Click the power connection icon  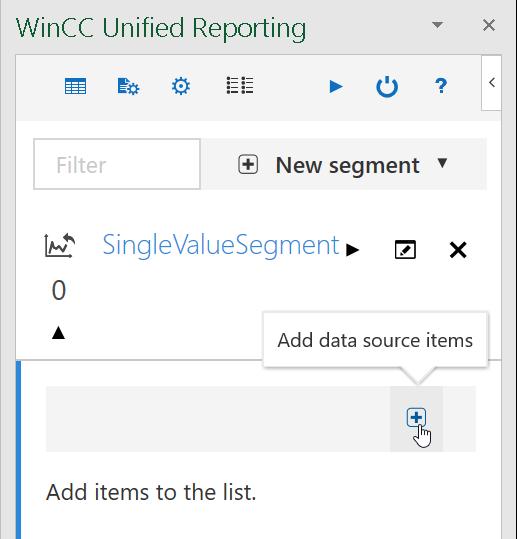coord(387,86)
